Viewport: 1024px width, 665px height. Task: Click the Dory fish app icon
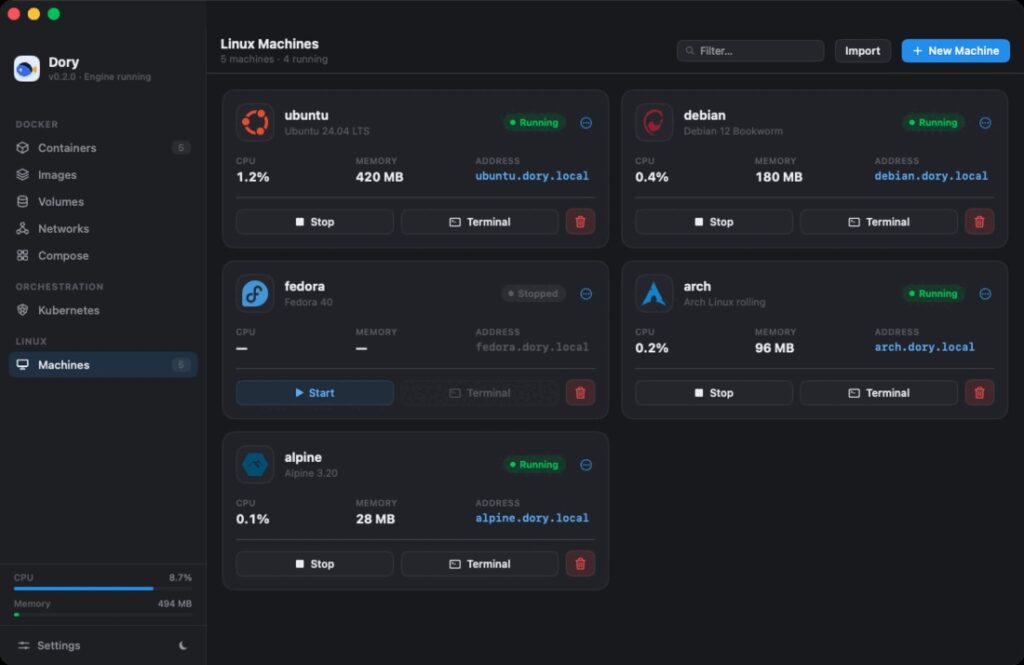tap(27, 69)
